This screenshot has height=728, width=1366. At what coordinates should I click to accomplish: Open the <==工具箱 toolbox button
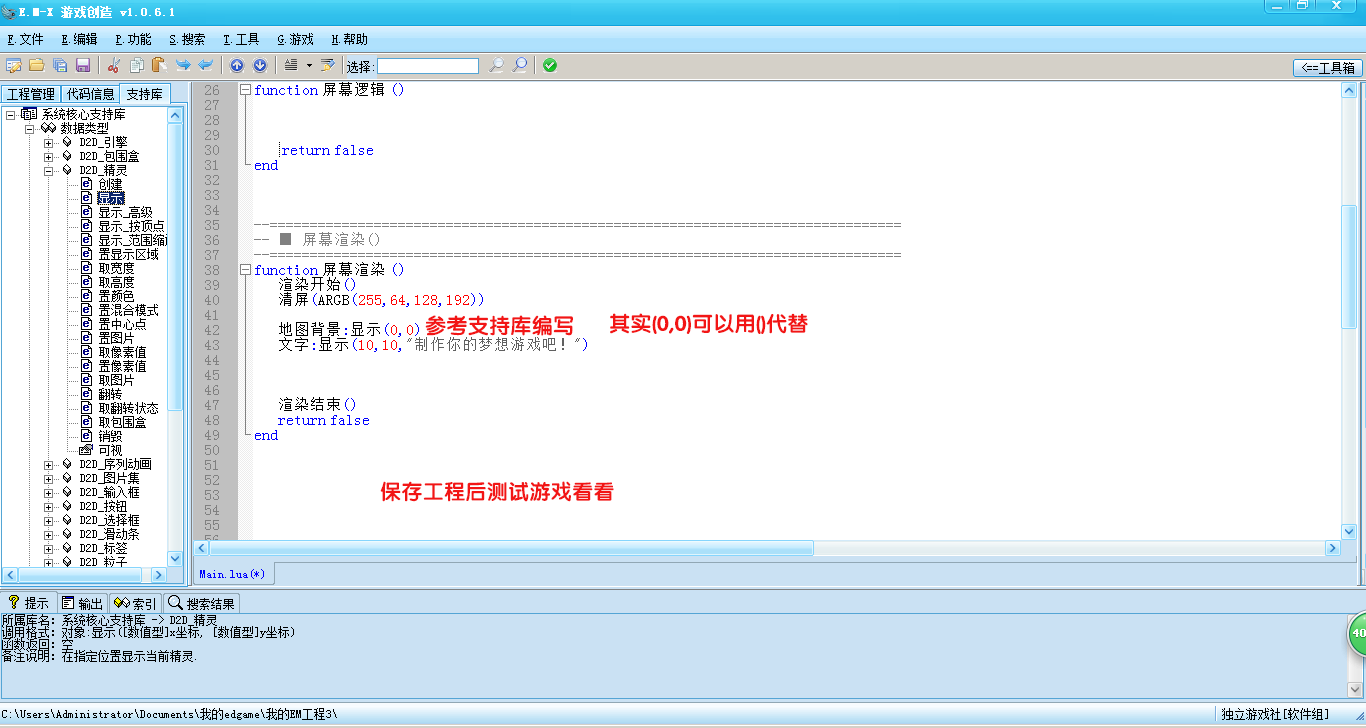click(1328, 68)
